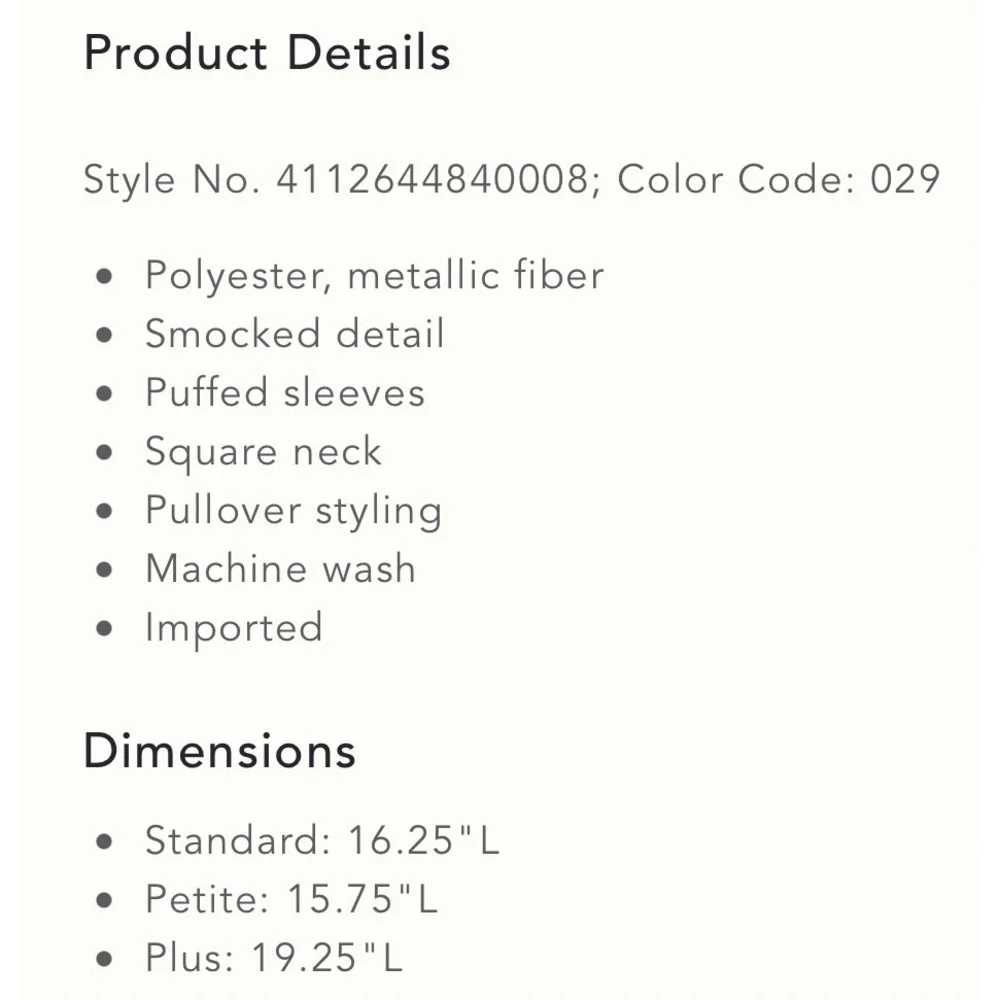
Task: Click the Product Details heading
Action: (x=267, y=53)
